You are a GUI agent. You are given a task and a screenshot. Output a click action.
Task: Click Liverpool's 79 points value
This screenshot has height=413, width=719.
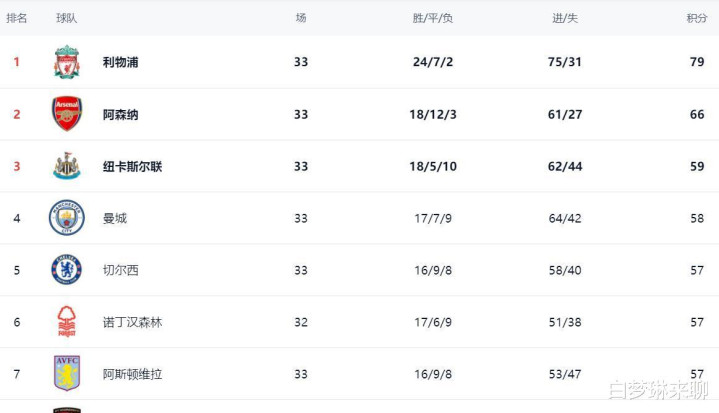697,62
